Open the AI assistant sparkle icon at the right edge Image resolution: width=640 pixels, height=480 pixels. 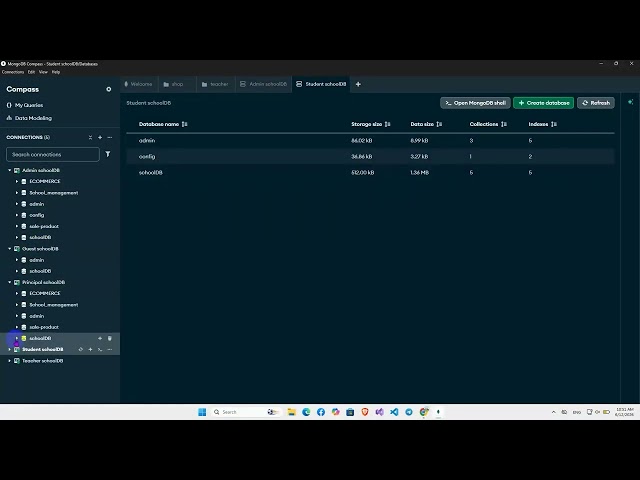[631, 102]
